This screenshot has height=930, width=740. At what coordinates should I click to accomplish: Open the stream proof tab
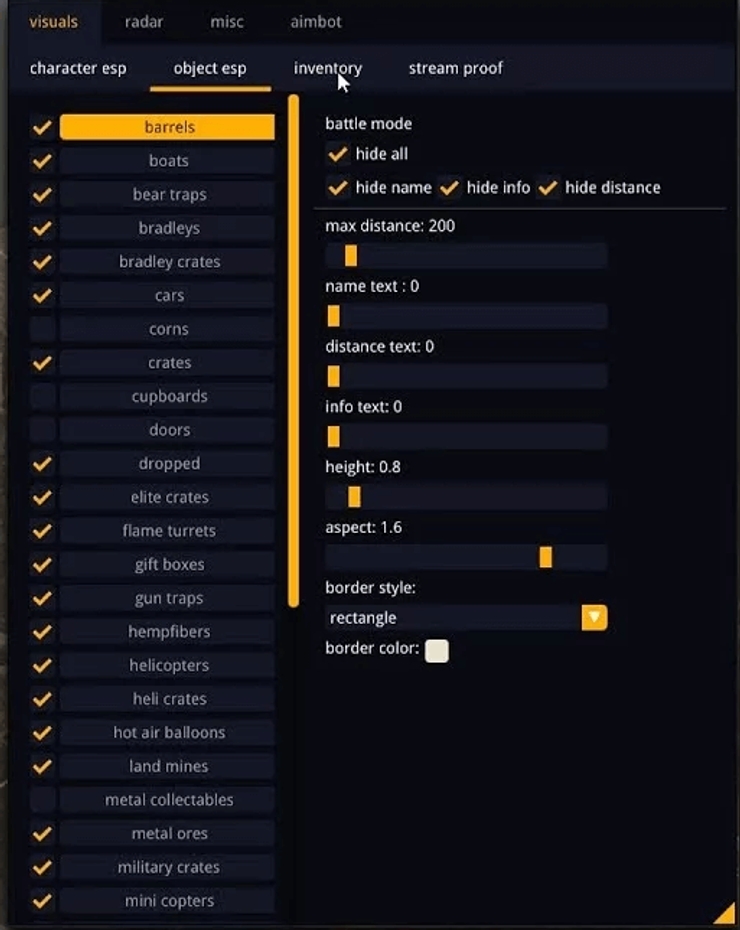point(455,68)
